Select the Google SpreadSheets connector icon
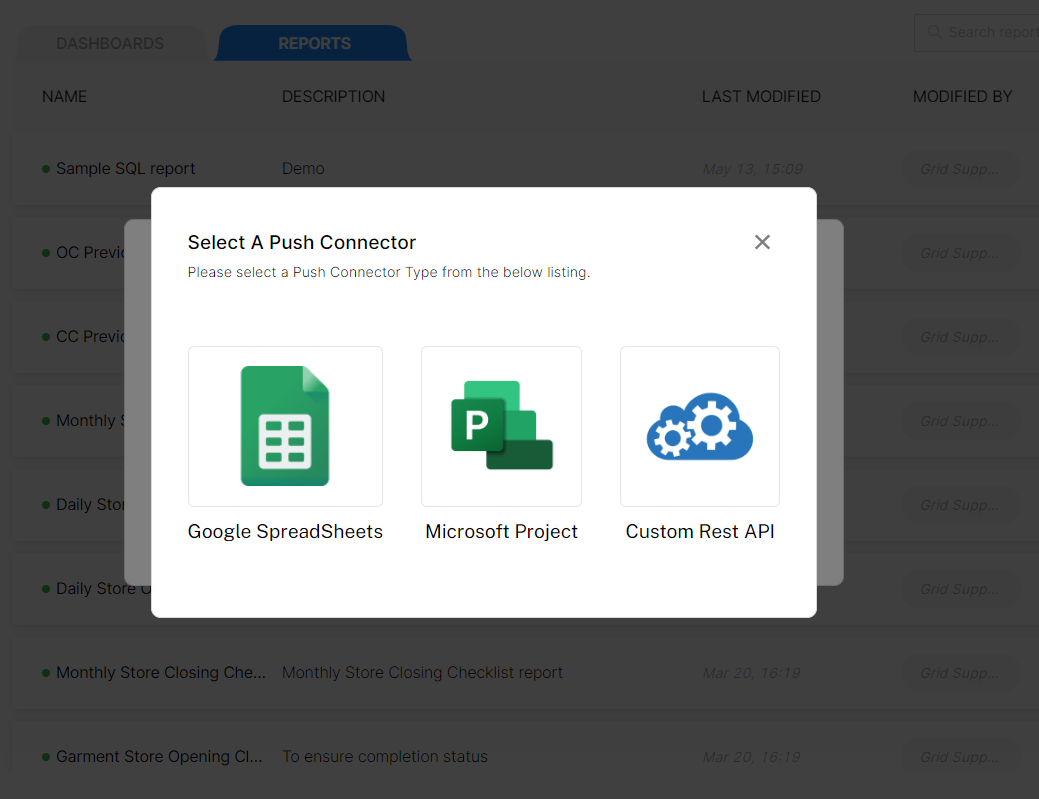 click(285, 426)
